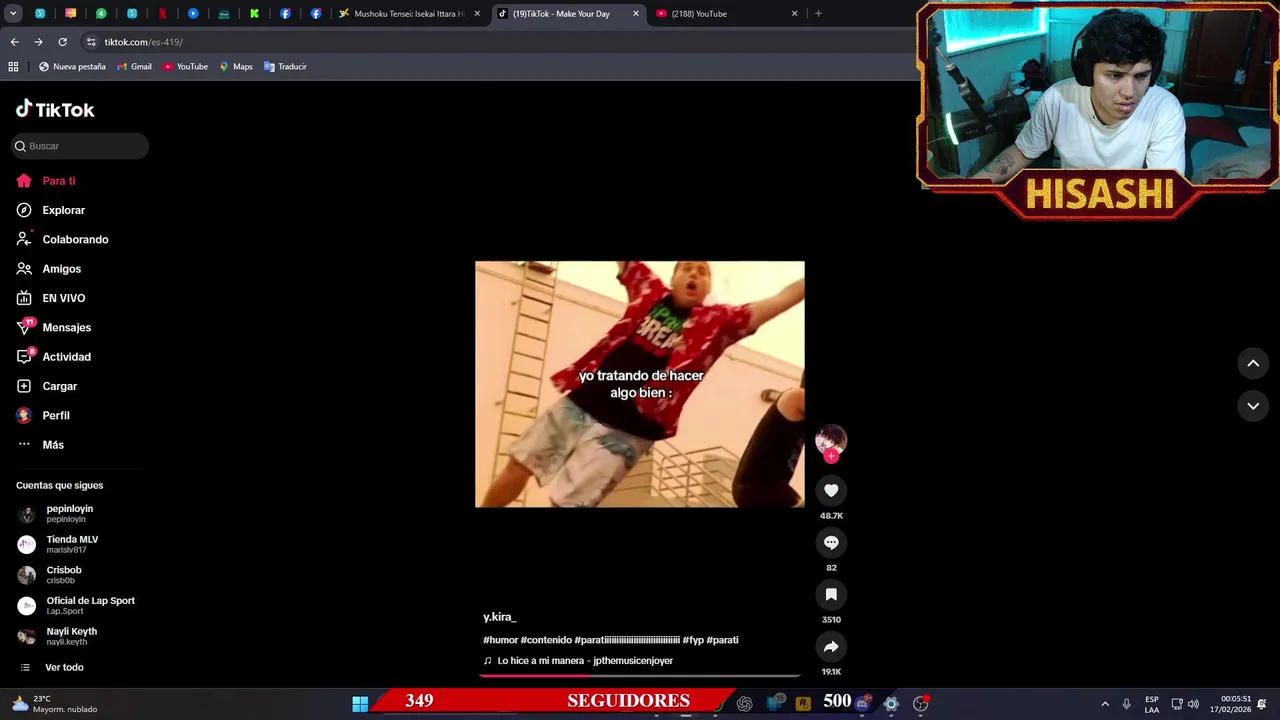Screen dimensions: 1280x720
Task: Open comments with speech bubble icon
Action: click(x=831, y=542)
